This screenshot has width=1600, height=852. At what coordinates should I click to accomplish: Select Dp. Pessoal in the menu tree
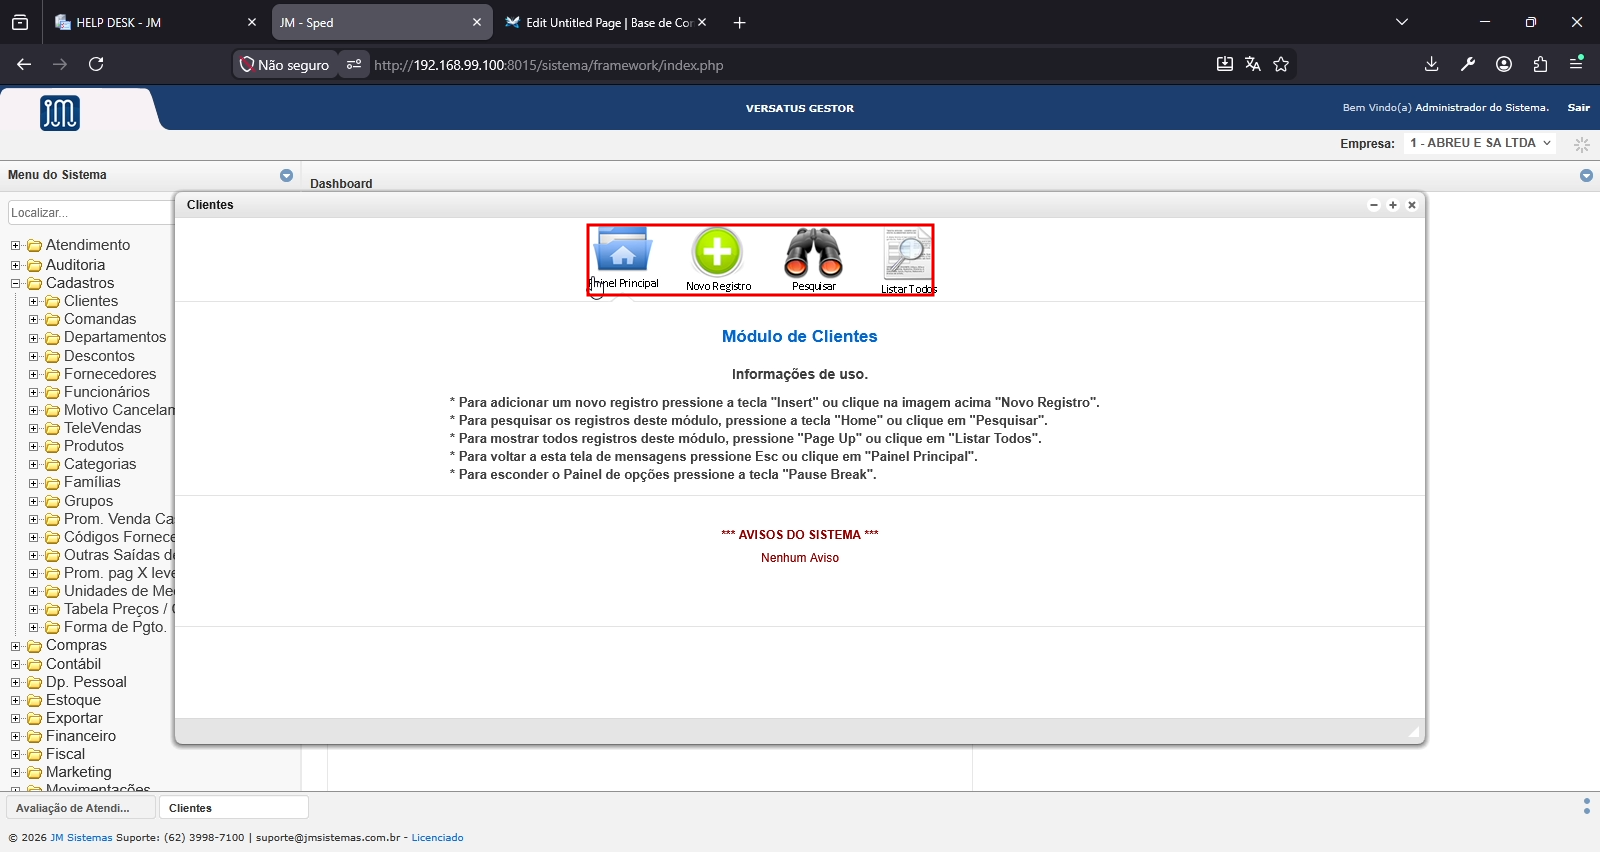coord(86,682)
